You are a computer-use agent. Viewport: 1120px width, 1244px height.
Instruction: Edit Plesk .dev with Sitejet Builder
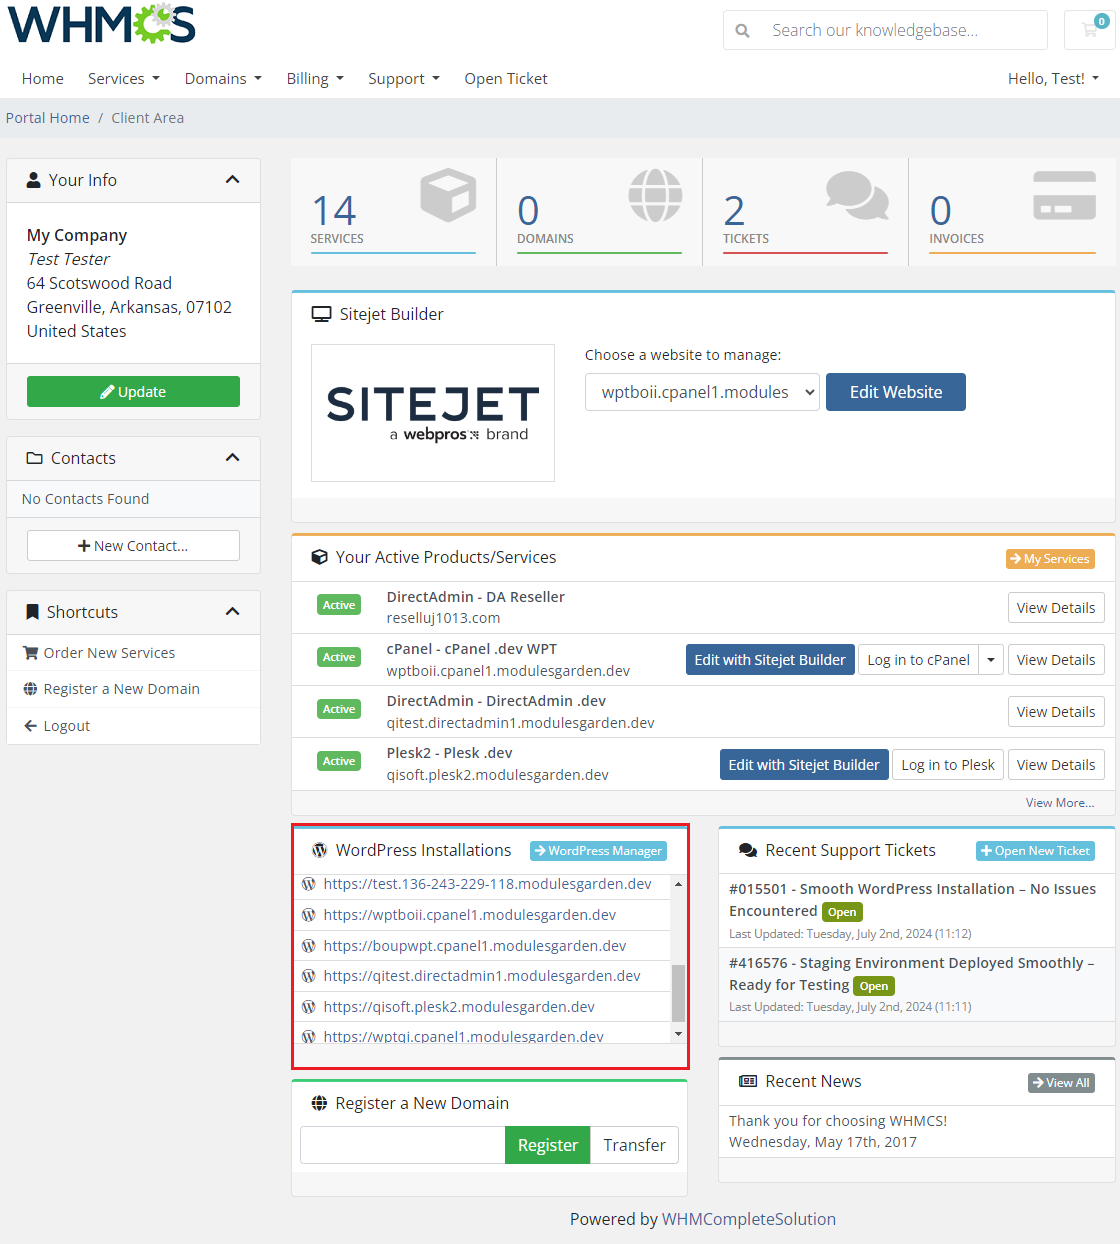[x=804, y=765]
